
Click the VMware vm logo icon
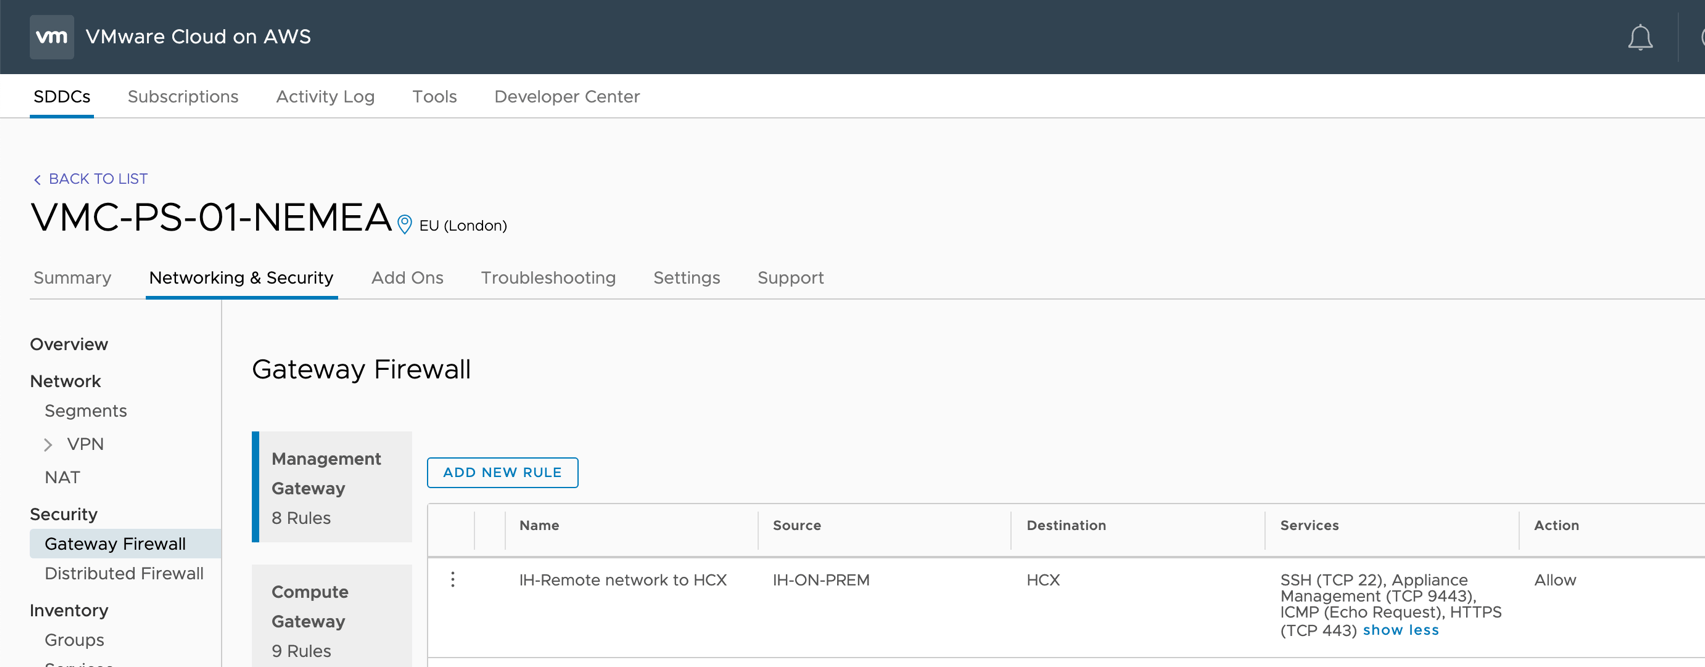(x=51, y=37)
